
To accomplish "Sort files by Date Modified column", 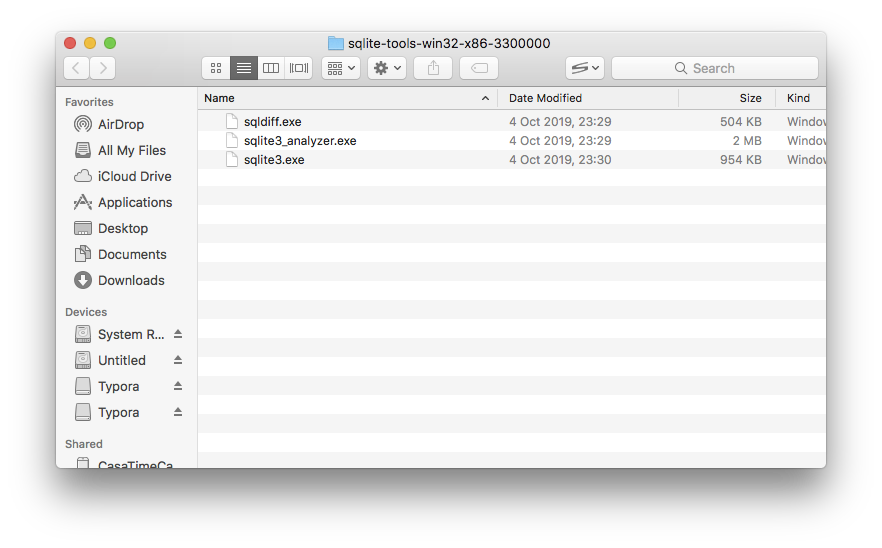I will coord(590,98).
